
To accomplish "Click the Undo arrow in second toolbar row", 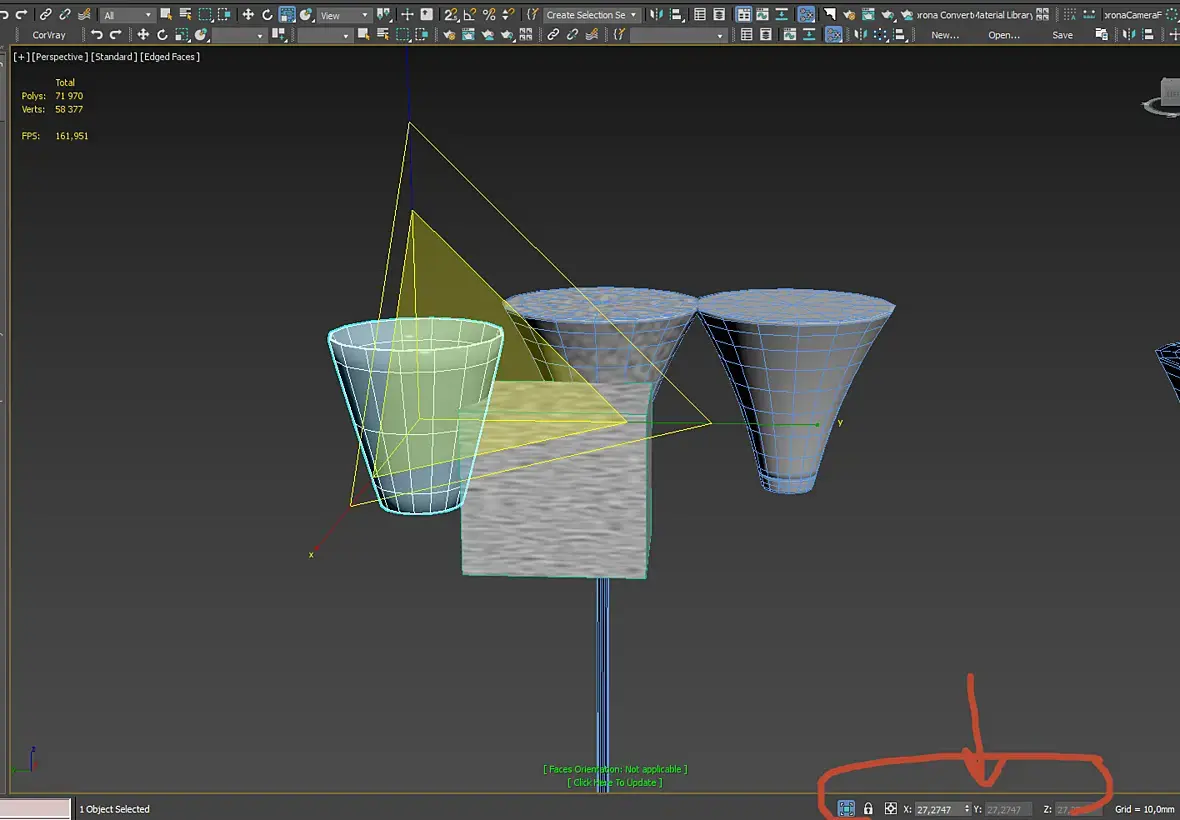I will point(97,35).
